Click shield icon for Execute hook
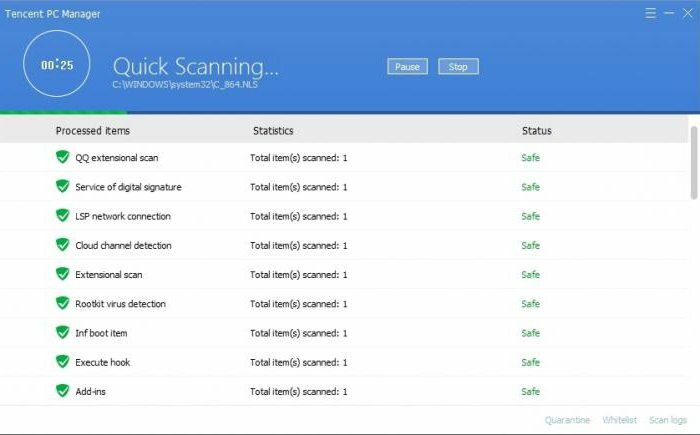Image resolution: width=700 pixels, height=435 pixels. click(62, 362)
